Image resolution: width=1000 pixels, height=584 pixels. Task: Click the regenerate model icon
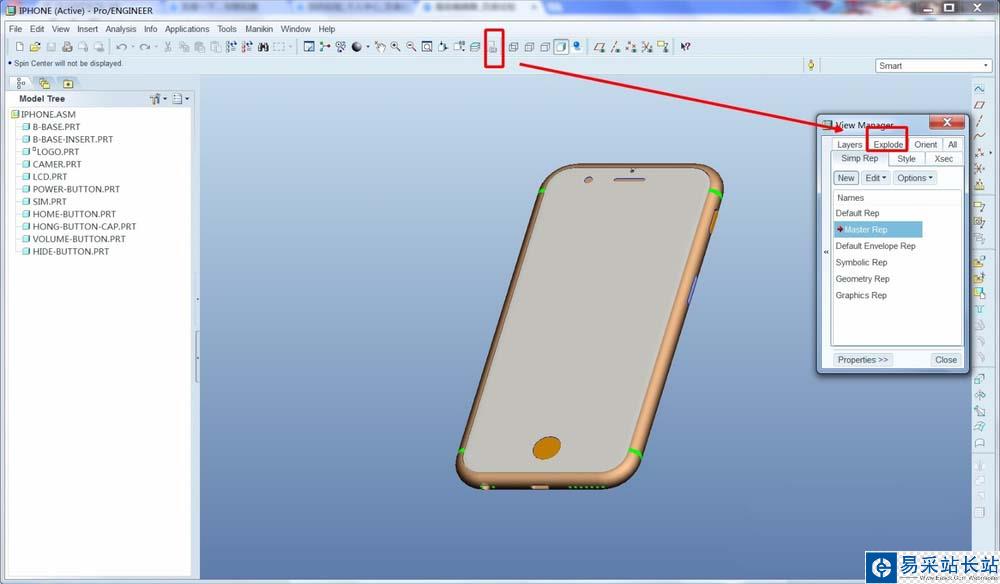(231, 47)
